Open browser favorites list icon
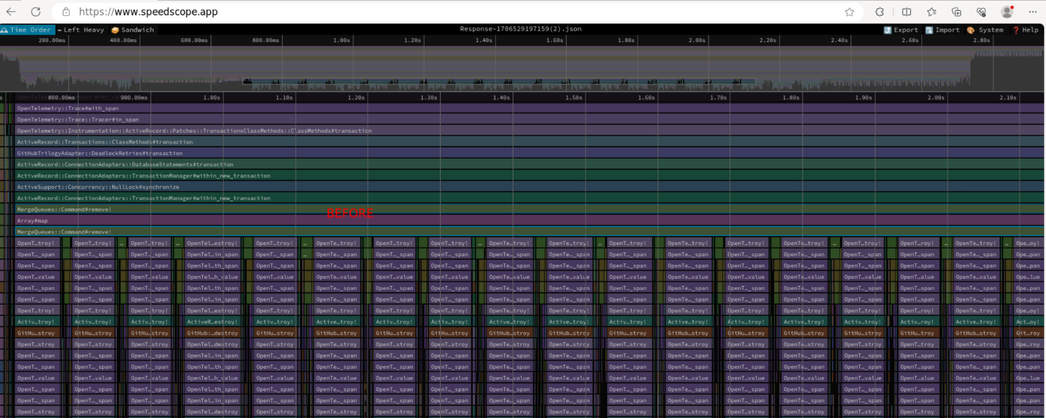 931,12
